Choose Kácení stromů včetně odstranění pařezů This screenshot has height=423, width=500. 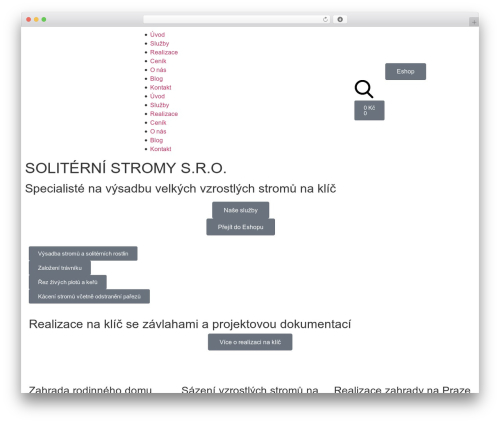[x=89, y=296]
